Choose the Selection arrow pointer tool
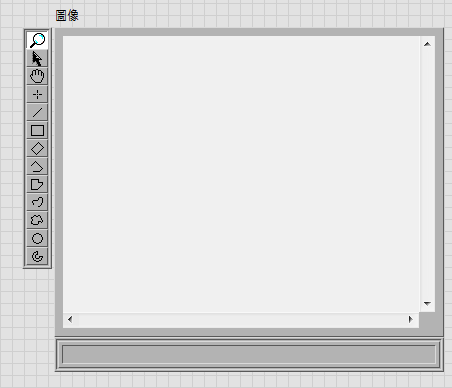 point(37,58)
